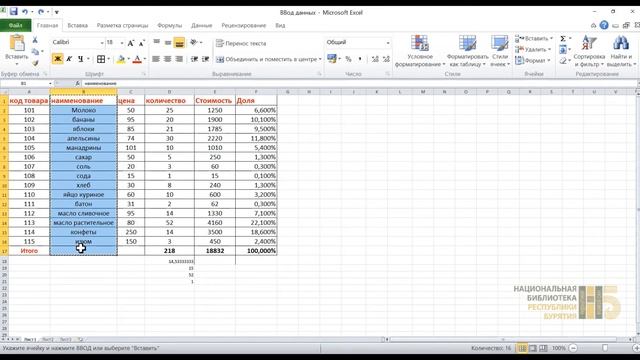
Task: Click the Cut scissors icon
Action: click(x=35, y=40)
